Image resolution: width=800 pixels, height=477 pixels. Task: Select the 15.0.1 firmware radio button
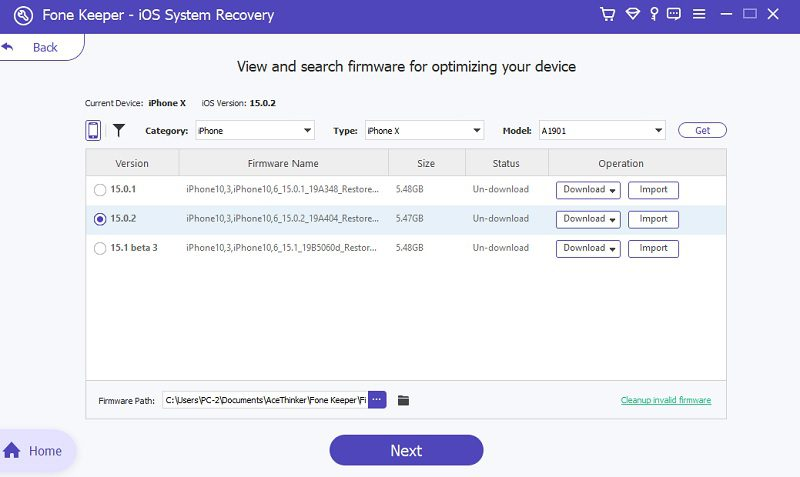tap(99, 190)
